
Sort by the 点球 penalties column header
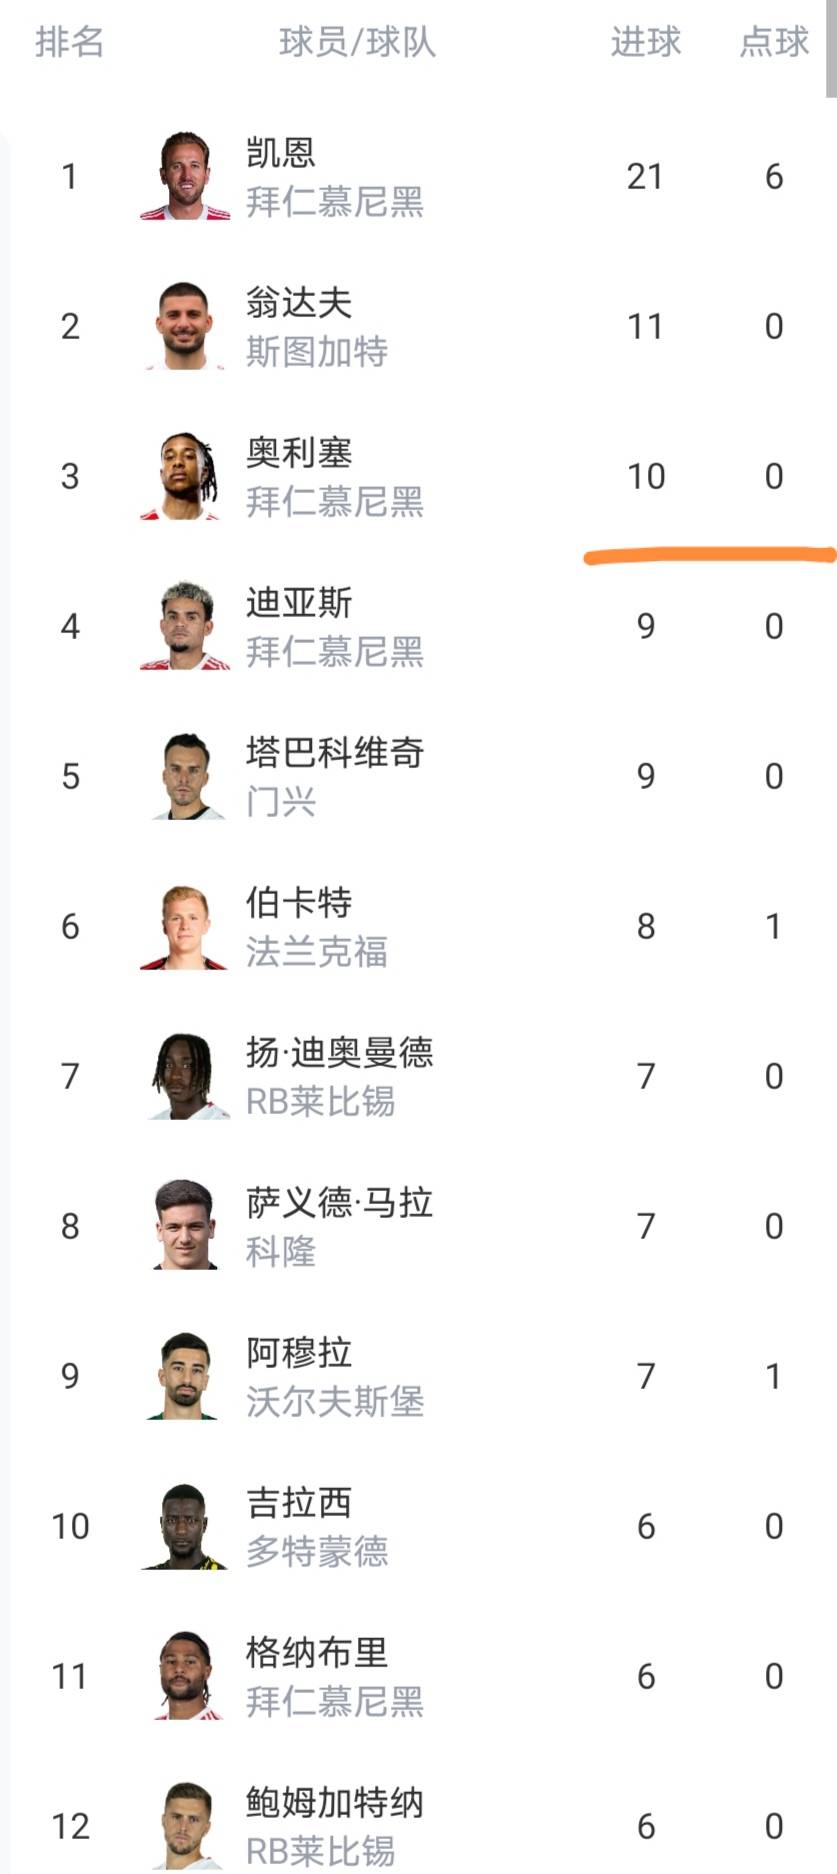coord(773,42)
